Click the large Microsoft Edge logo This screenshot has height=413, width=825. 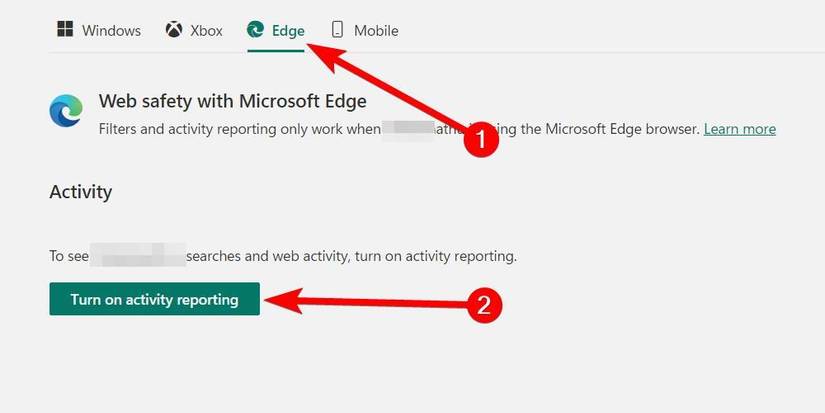coord(67,111)
